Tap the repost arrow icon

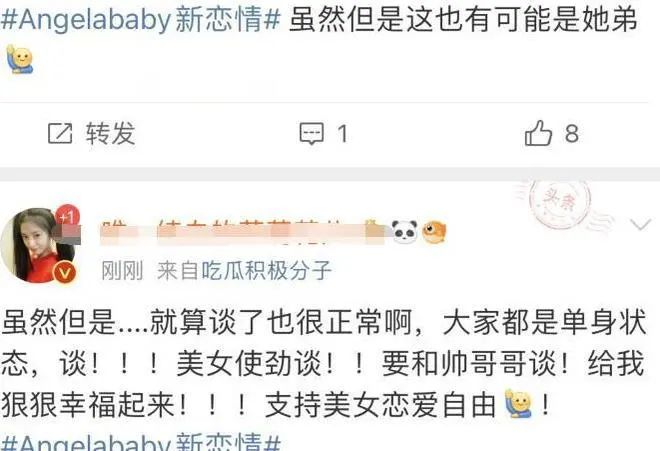coord(60,133)
